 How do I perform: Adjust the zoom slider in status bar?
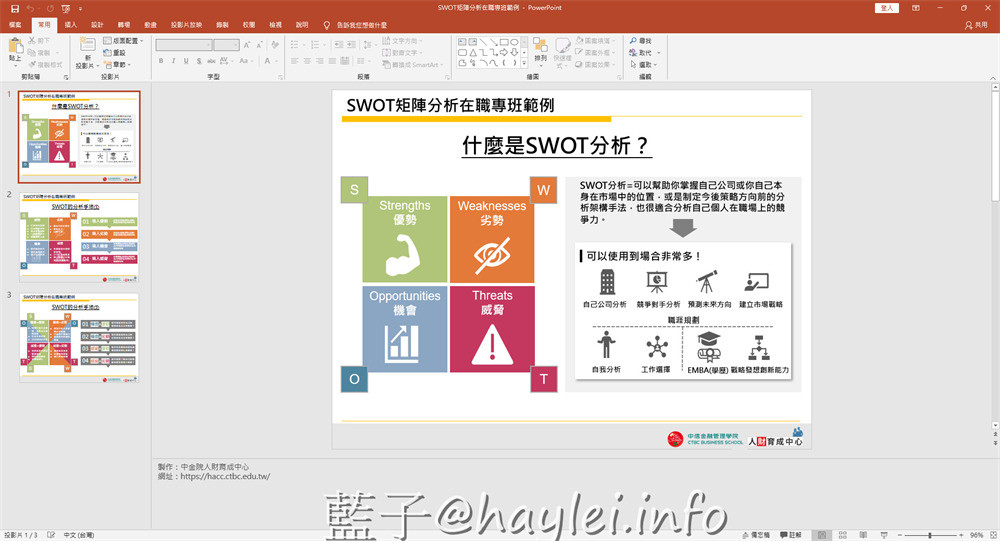[x=930, y=535]
